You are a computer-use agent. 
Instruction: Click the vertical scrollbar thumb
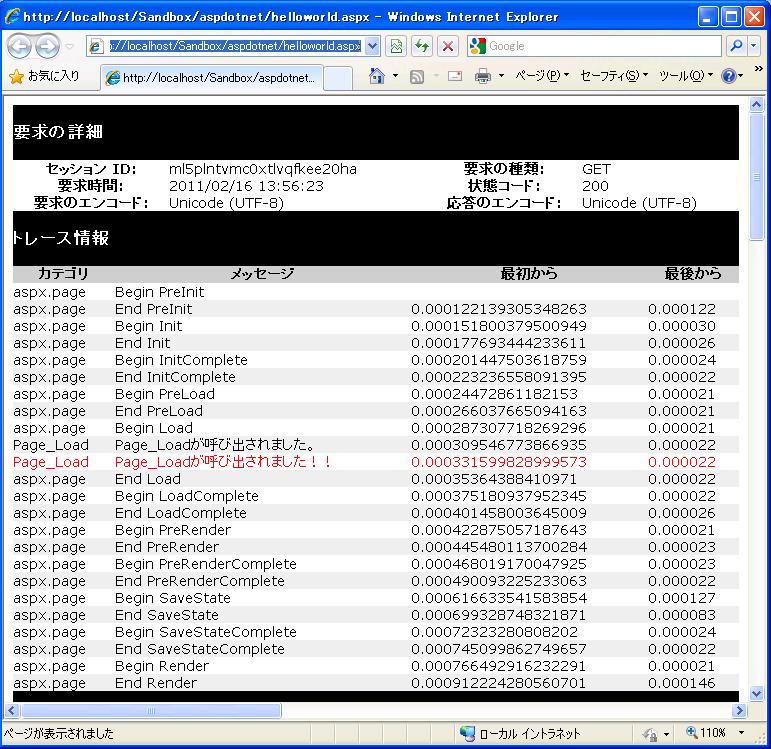pyautogui.click(x=756, y=177)
